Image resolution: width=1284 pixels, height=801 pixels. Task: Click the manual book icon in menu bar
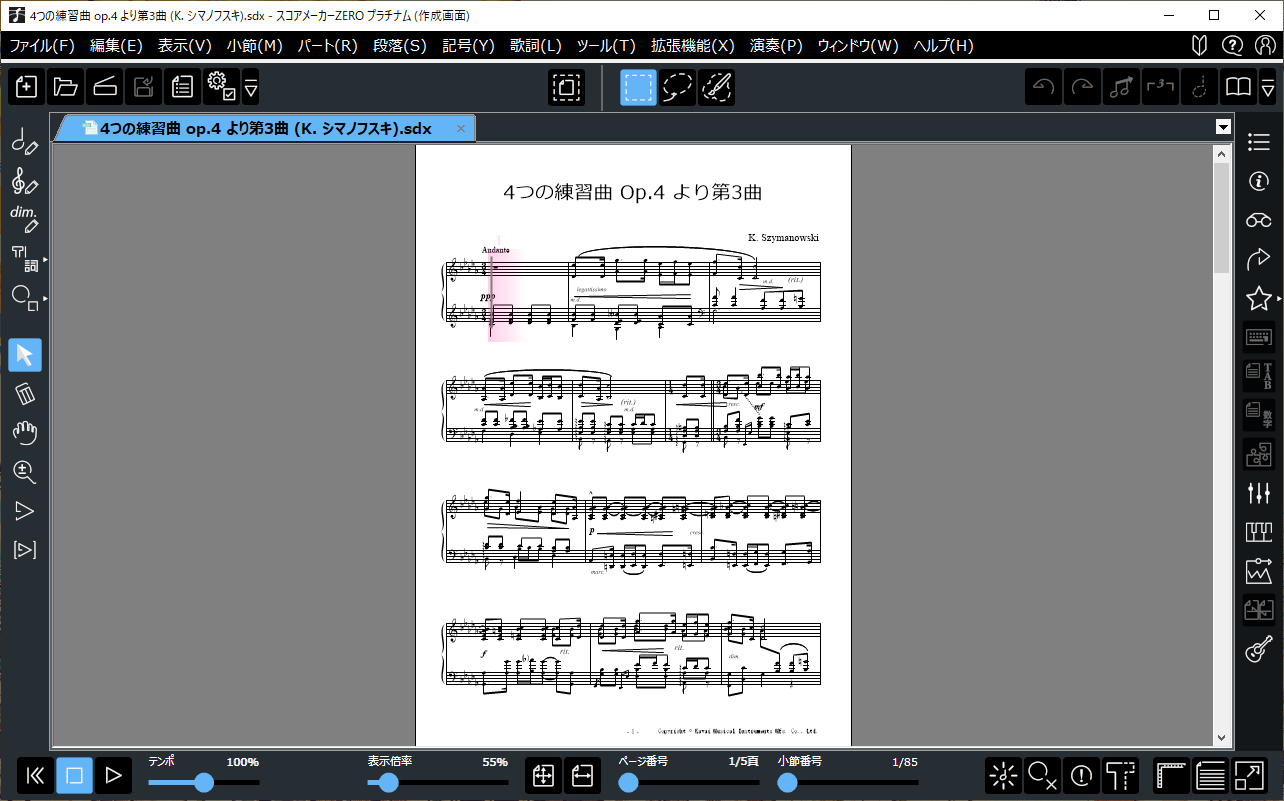1201,46
